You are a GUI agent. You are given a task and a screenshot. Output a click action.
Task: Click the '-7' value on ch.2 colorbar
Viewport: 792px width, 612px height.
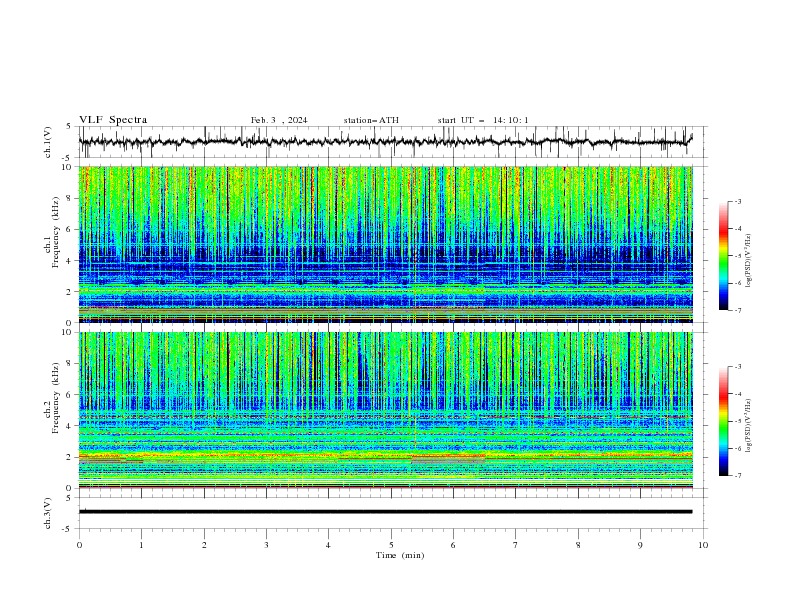click(737, 475)
